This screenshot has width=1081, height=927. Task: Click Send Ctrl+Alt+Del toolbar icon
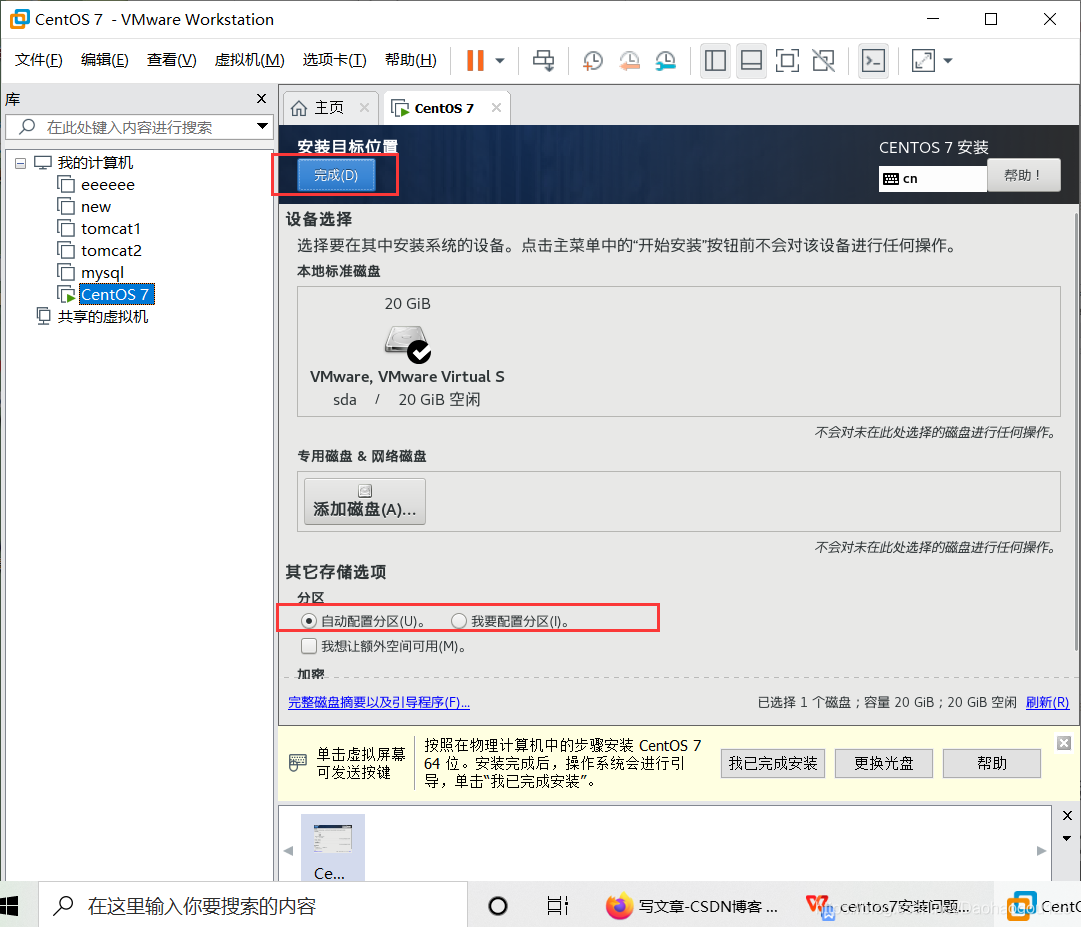[543, 61]
